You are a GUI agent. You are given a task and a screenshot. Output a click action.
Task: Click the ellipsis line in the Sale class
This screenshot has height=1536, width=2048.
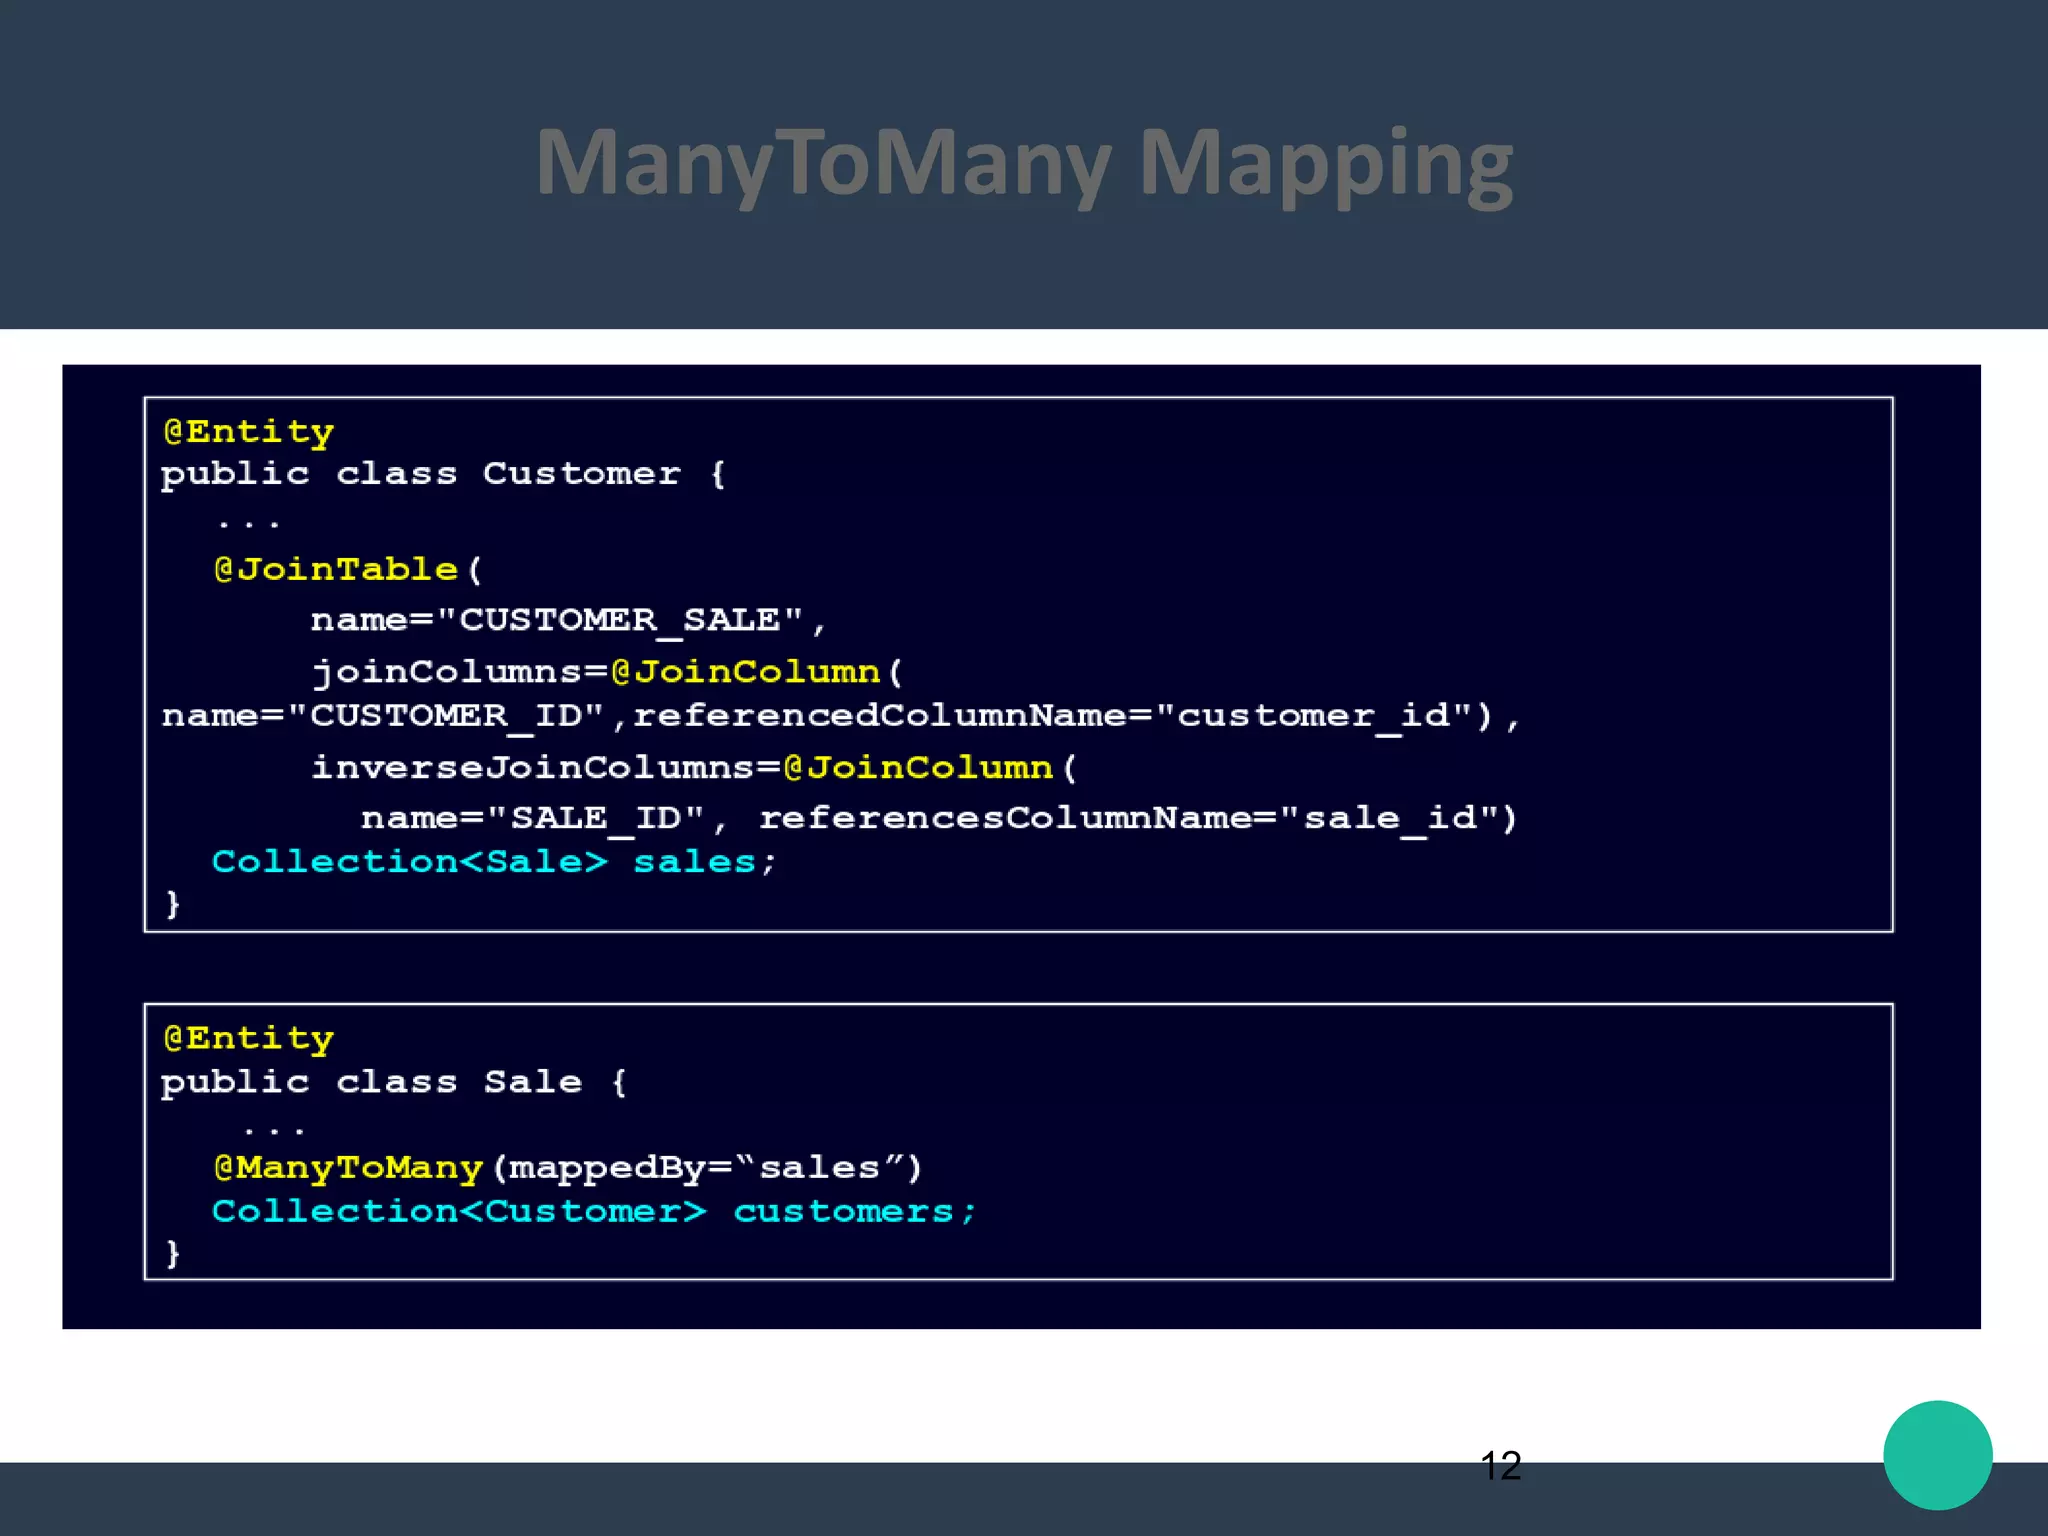(273, 1131)
